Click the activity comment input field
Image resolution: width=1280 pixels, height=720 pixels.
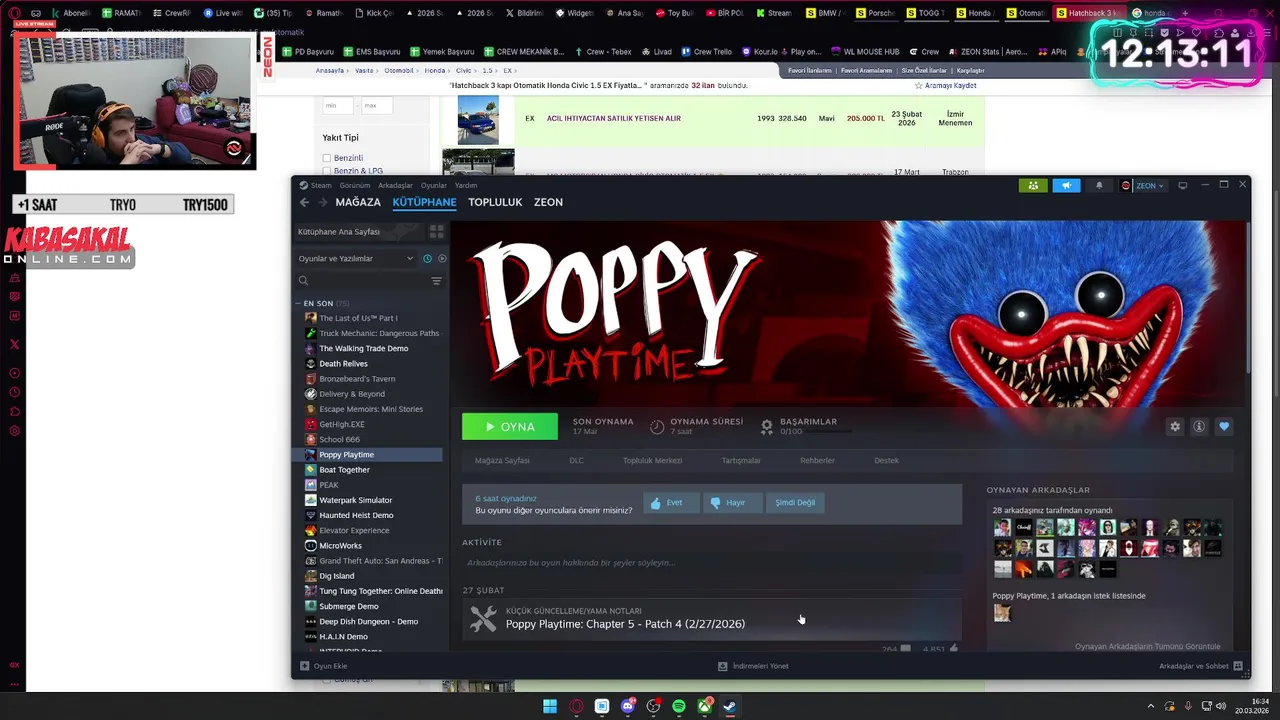point(711,563)
